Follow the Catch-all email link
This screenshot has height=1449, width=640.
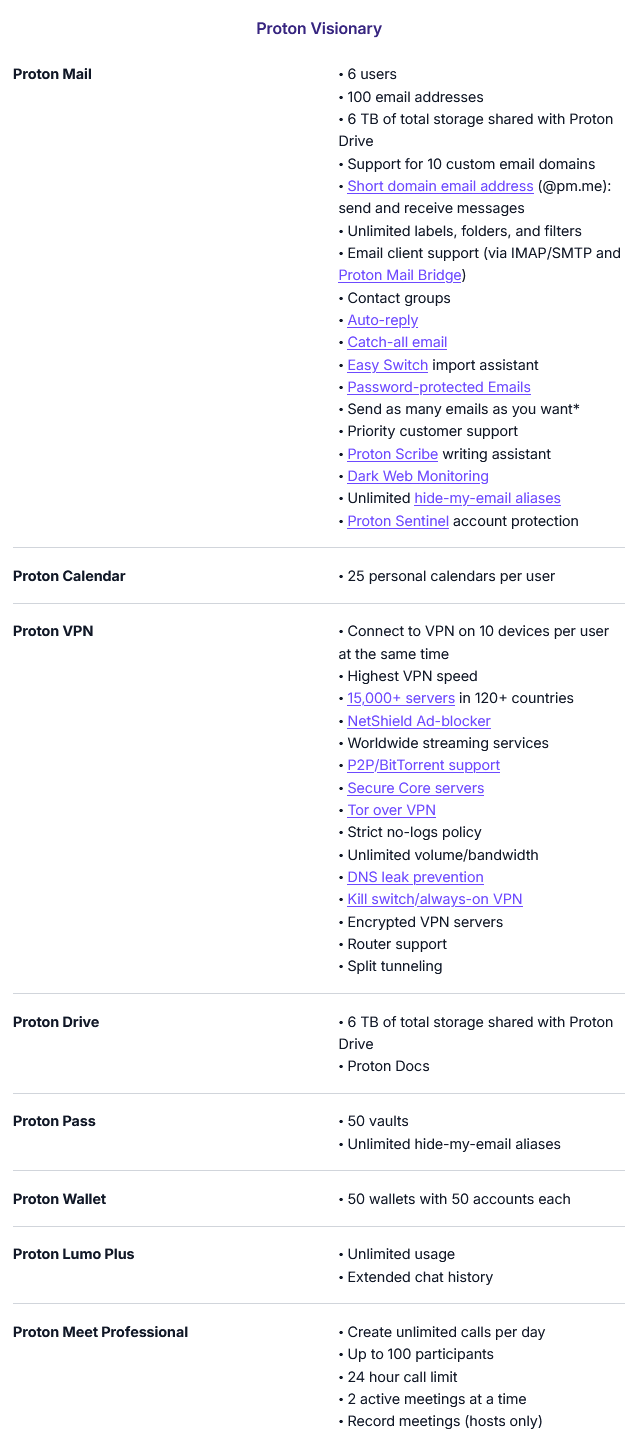[x=397, y=342]
